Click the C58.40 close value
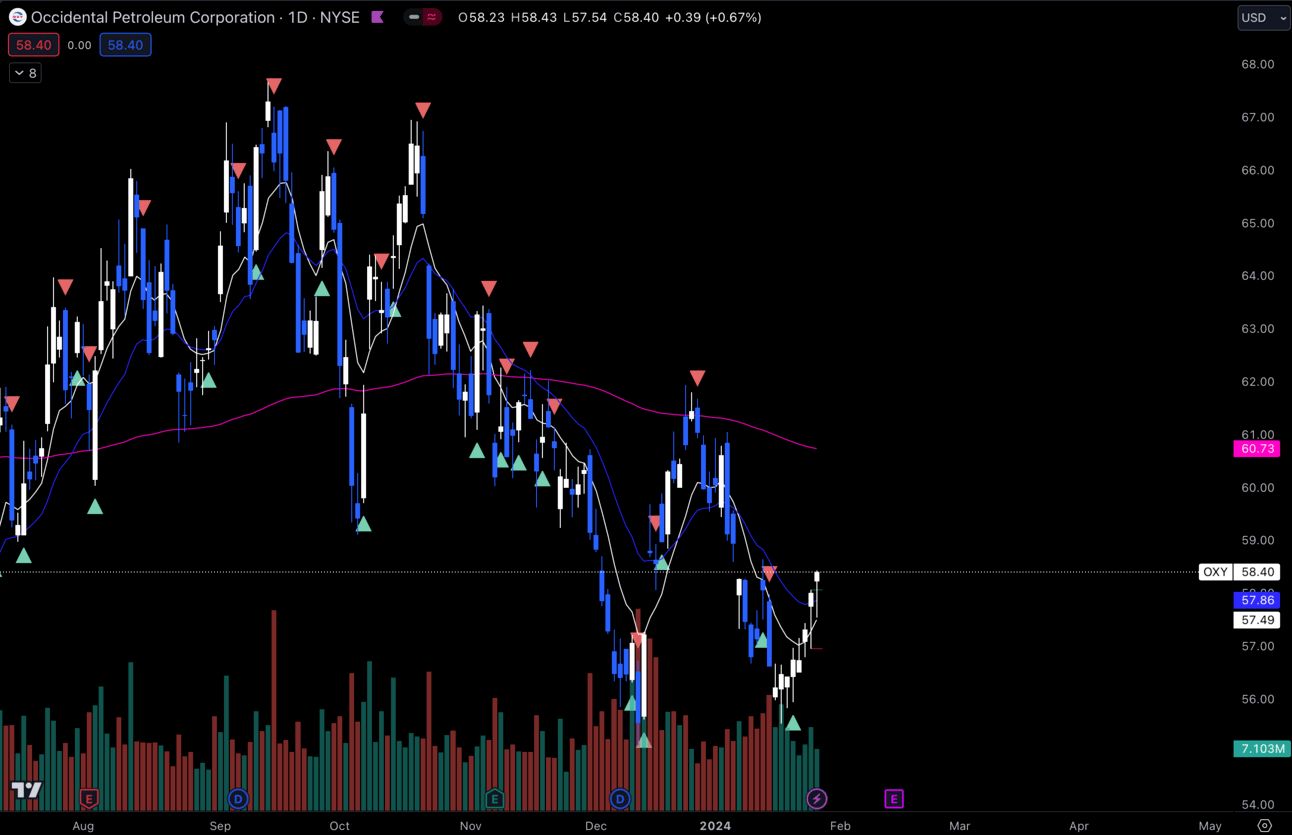 [x=635, y=17]
